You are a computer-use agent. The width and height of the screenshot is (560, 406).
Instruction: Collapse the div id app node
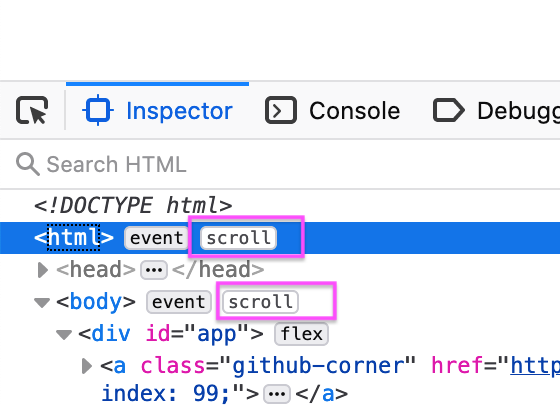point(64,335)
